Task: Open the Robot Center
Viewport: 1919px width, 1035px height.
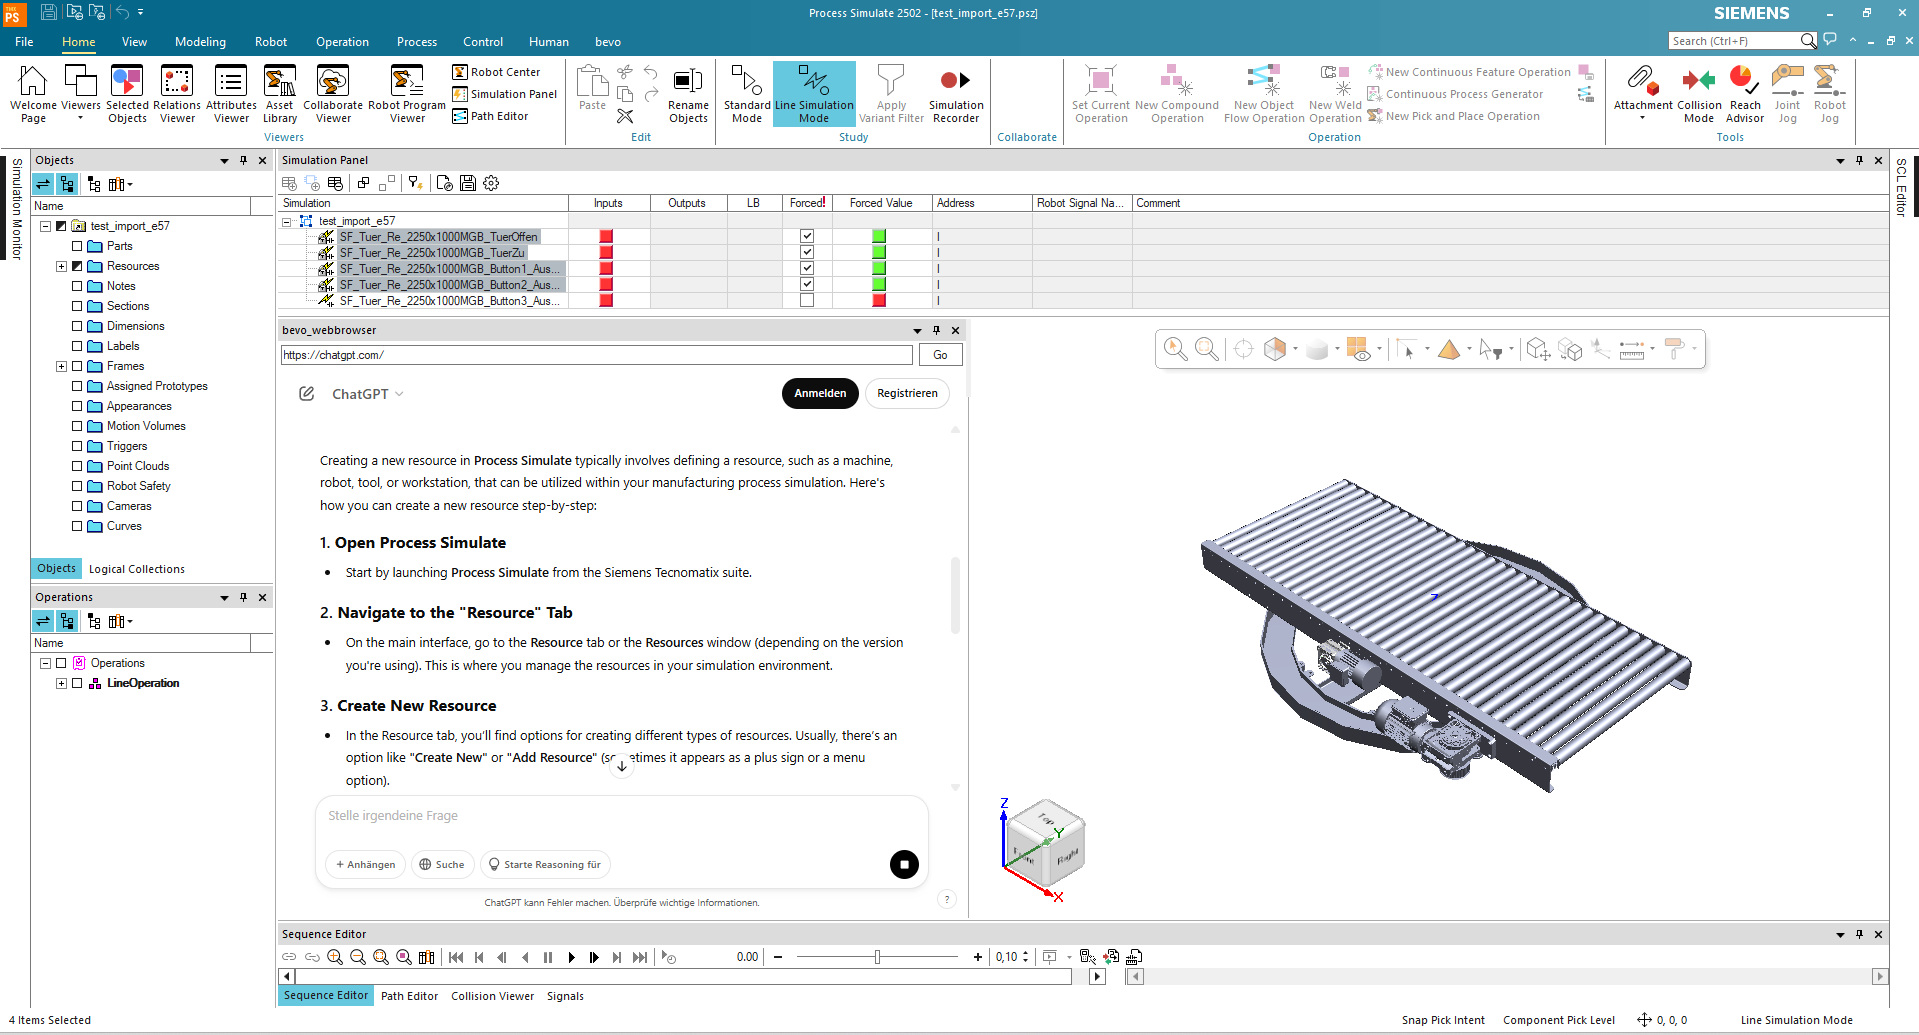Action: tap(496, 72)
